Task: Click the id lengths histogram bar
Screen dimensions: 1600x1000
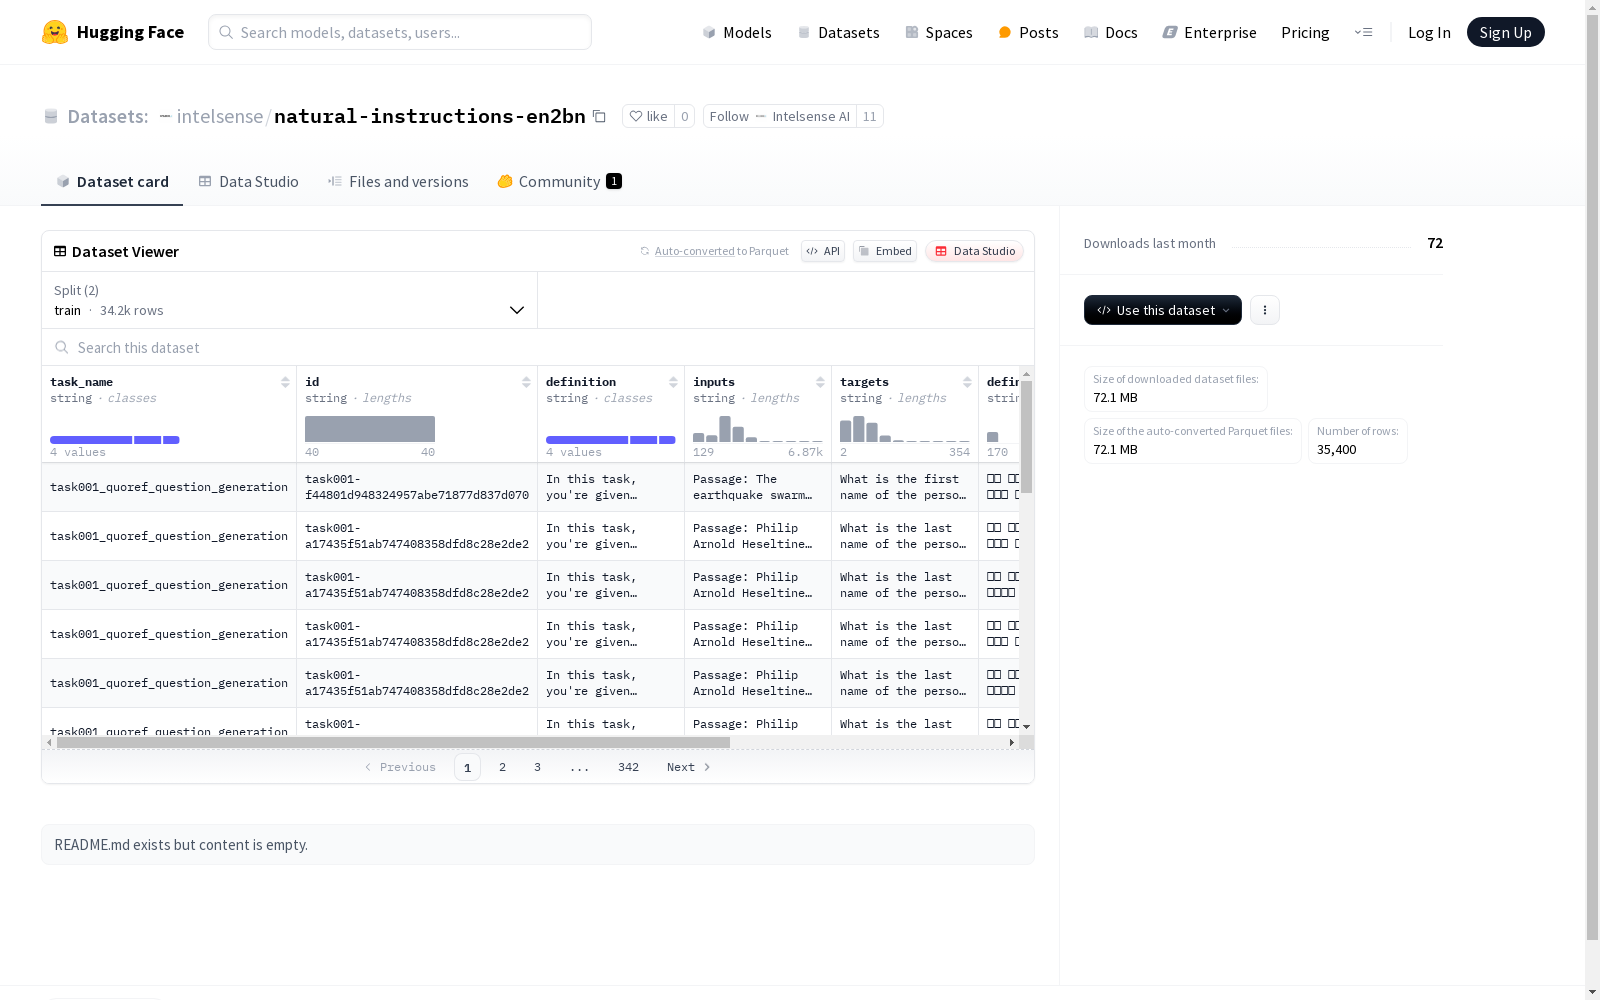Action: [370, 429]
